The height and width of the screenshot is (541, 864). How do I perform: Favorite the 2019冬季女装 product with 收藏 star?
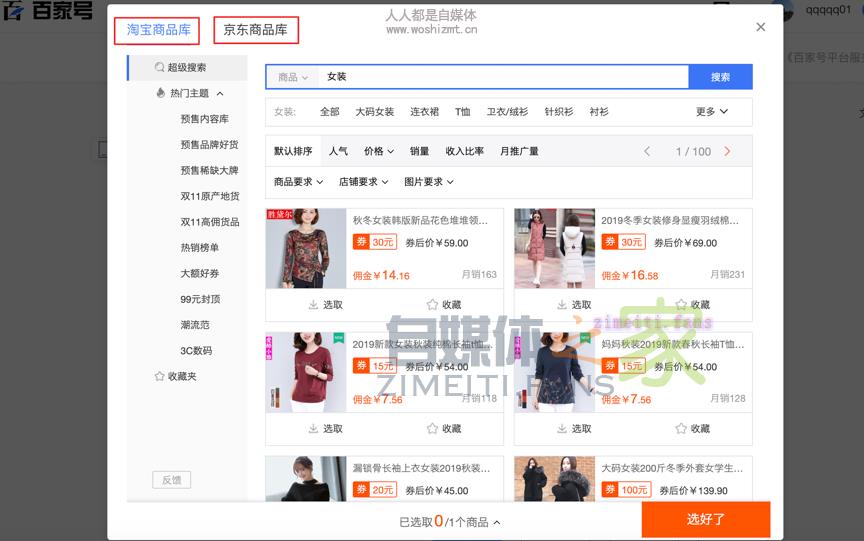tap(681, 305)
